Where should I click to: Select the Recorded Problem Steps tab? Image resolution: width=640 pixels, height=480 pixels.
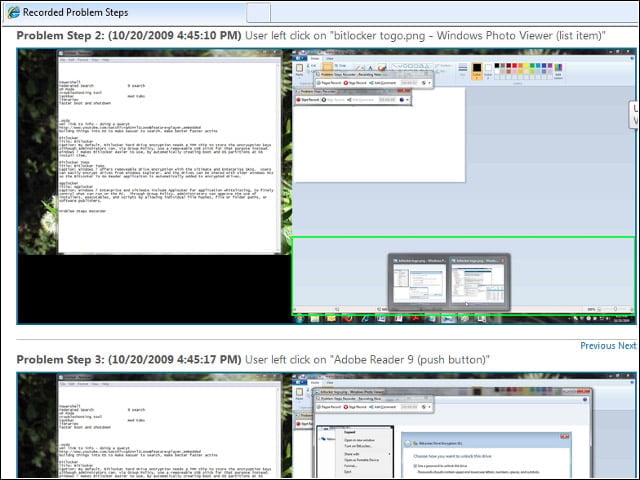pyautogui.click(x=124, y=13)
